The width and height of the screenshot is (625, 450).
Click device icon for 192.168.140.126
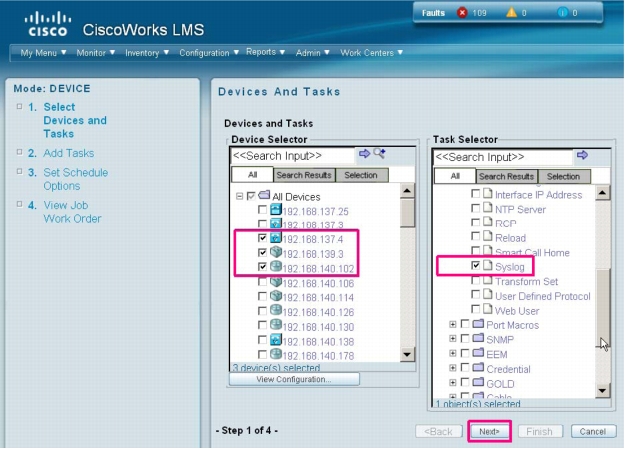pos(276,310)
